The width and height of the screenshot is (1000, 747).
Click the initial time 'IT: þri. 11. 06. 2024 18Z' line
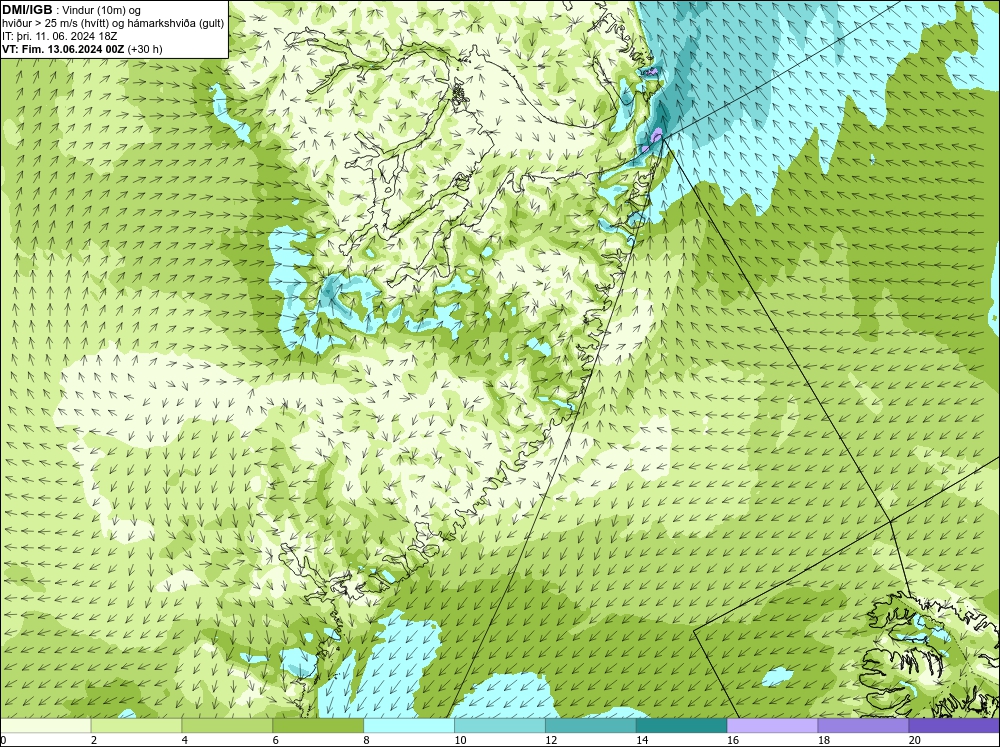point(59,36)
